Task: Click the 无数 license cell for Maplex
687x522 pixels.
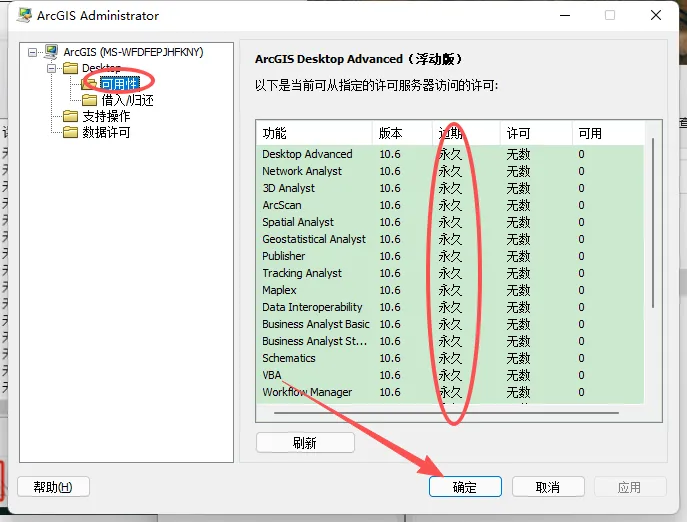Action: [519, 290]
